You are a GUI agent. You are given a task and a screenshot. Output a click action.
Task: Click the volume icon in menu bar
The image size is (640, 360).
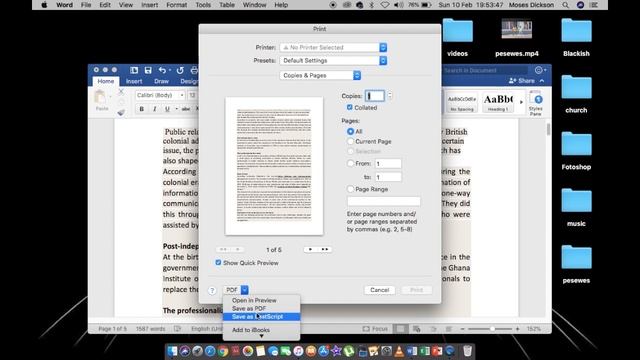[x=398, y=5]
